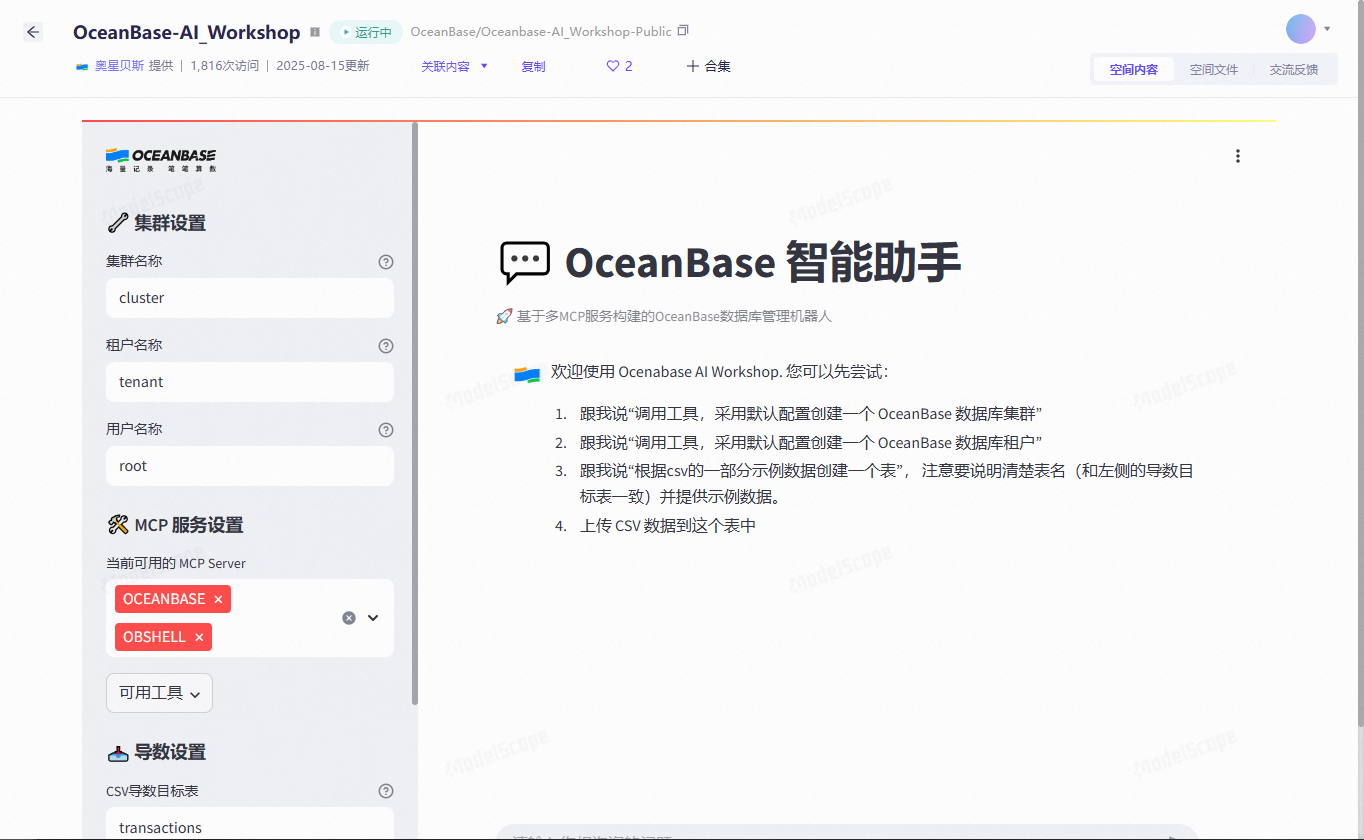Click the 复制 button to duplicate the space
The image size is (1364, 840).
click(x=533, y=65)
